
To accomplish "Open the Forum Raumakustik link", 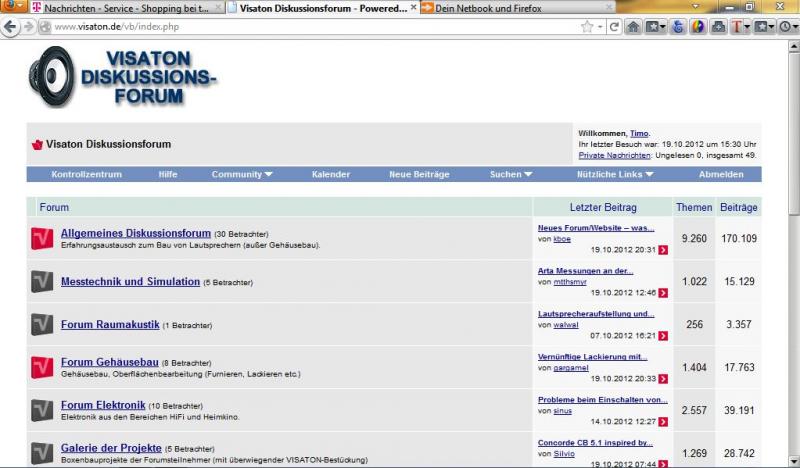I will 110,325.
